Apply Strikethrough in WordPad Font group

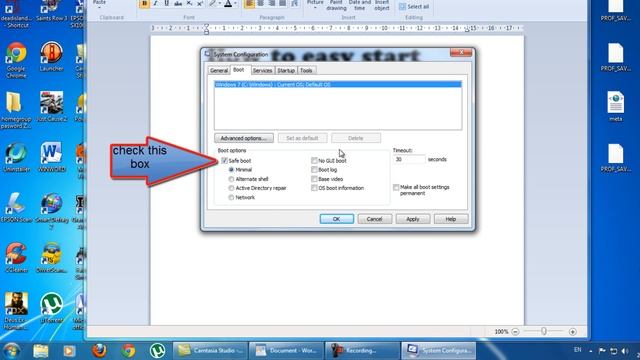coord(178,4)
